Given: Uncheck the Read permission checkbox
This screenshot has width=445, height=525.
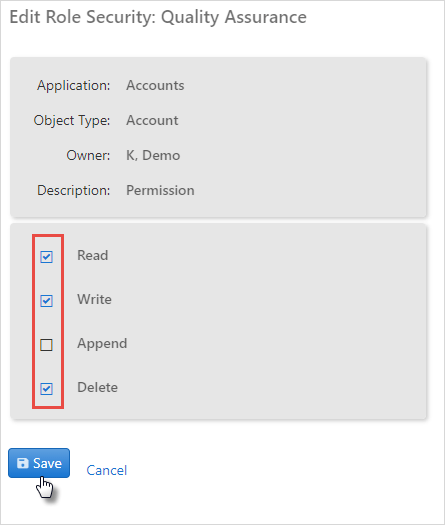Looking at the screenshot, I should tap(46, 257).
